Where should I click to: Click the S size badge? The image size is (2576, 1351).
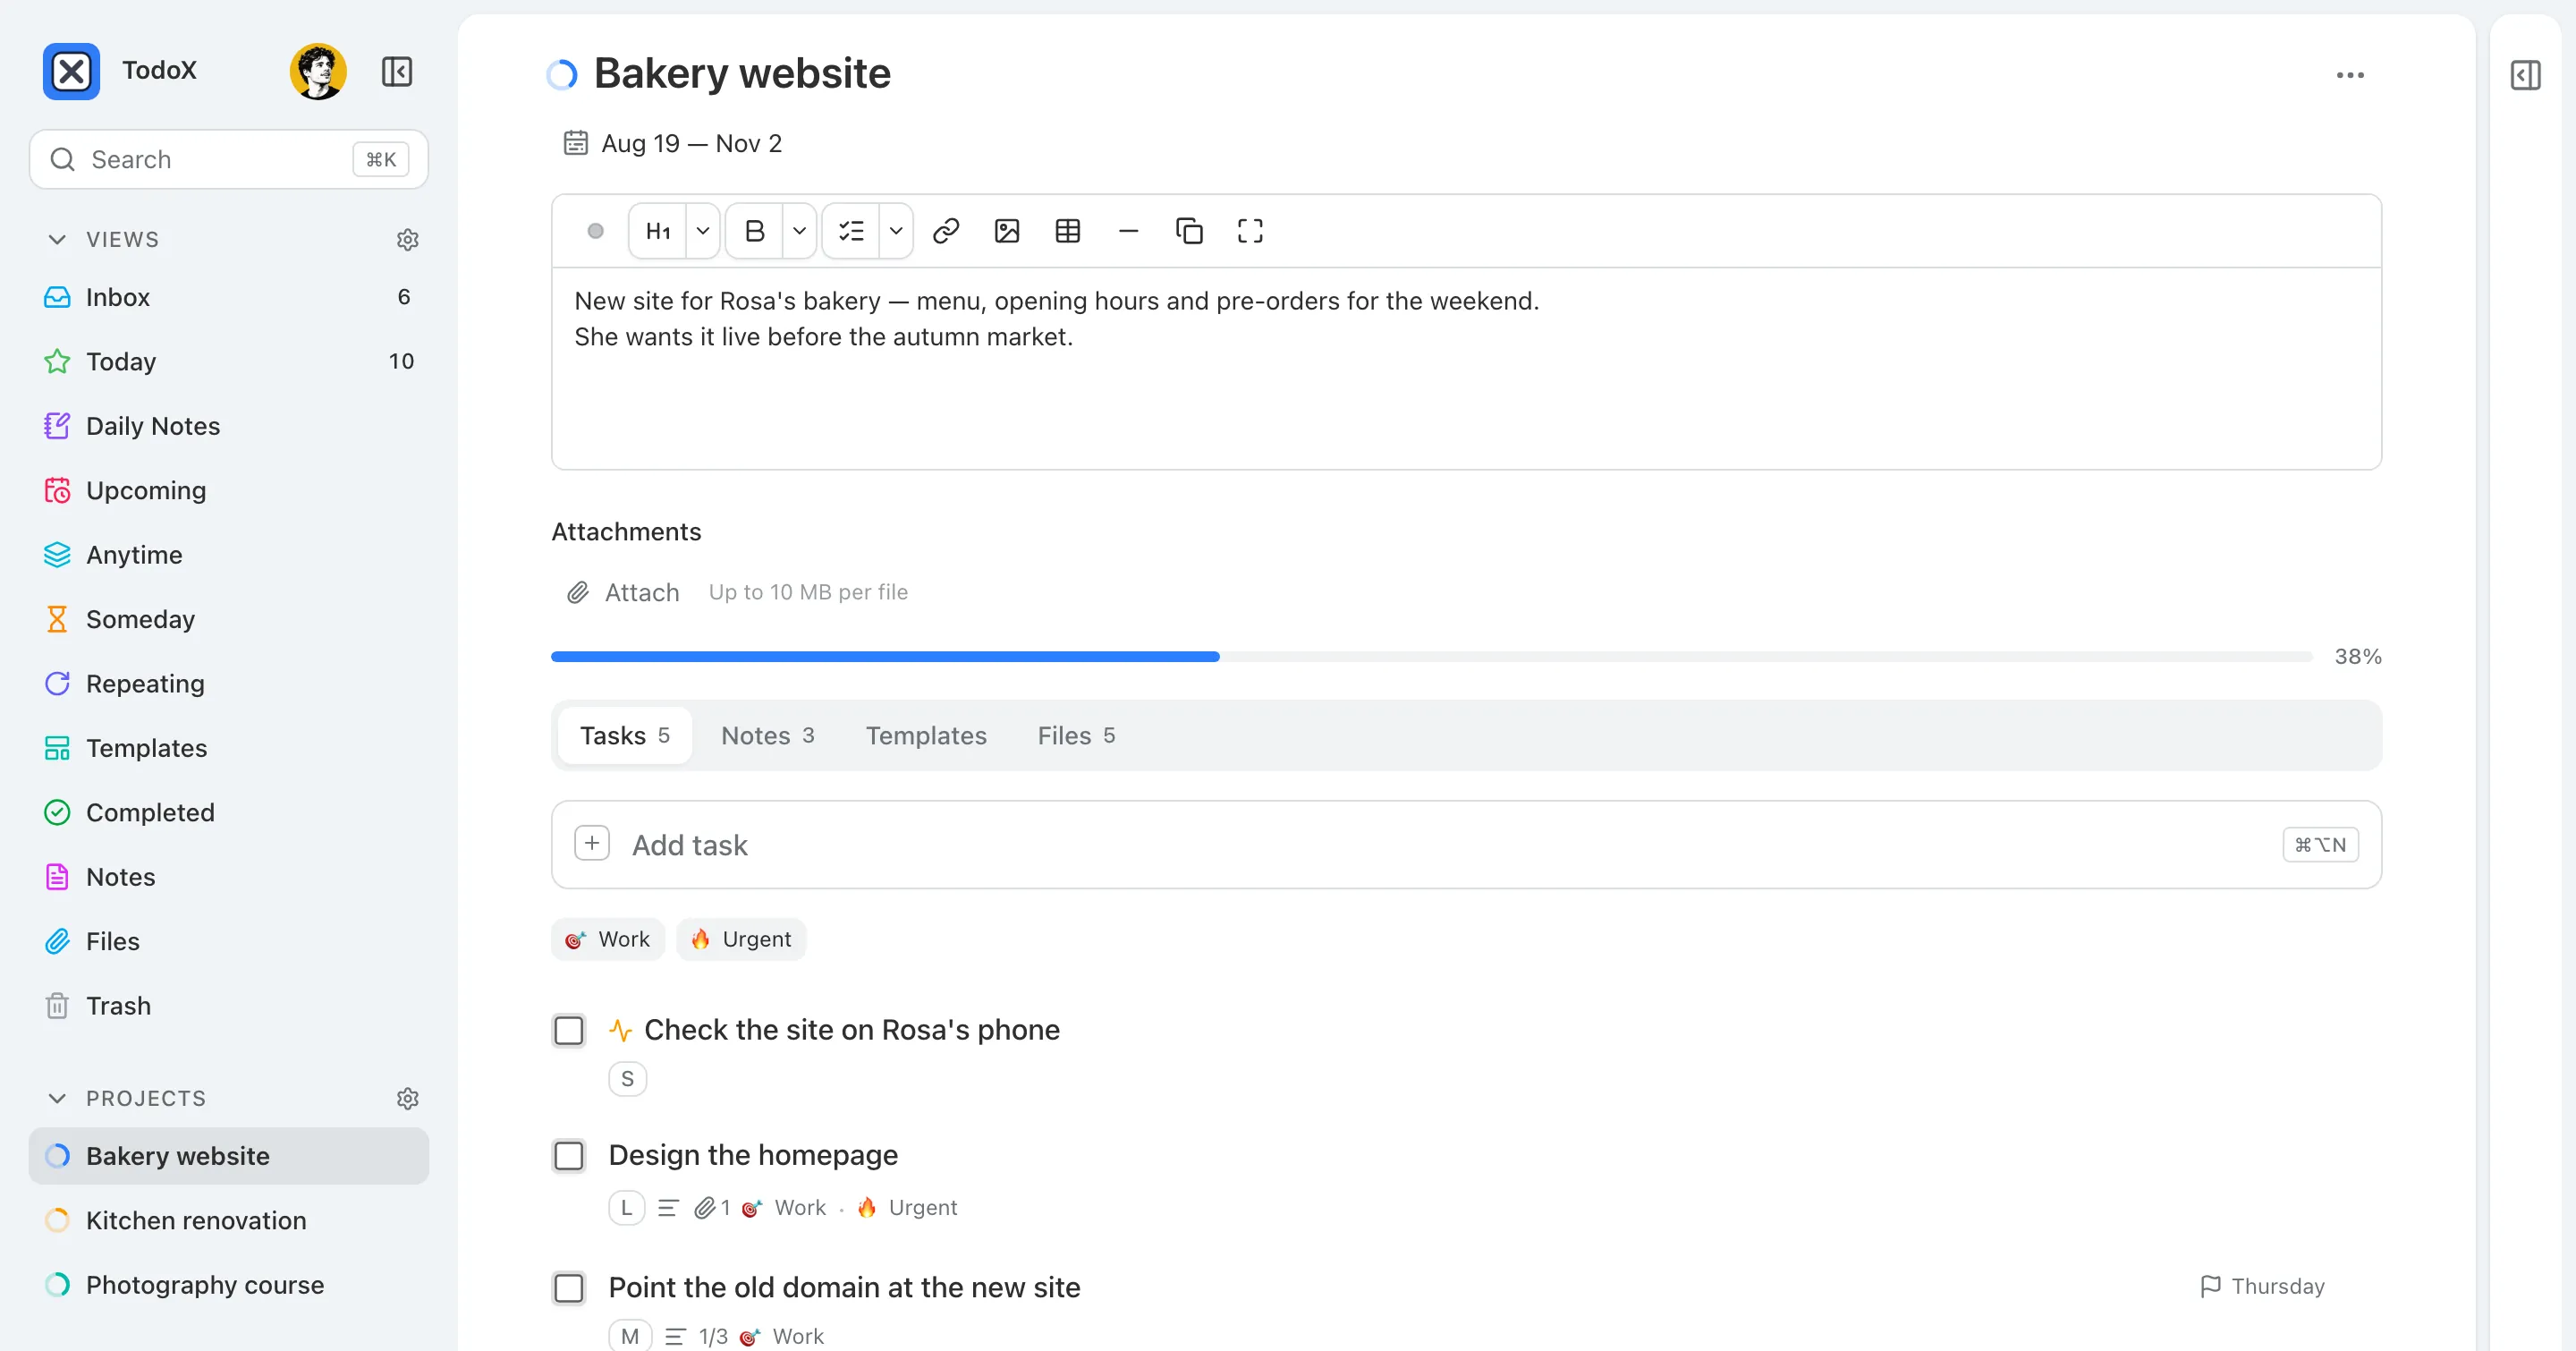coord(627,1079)
